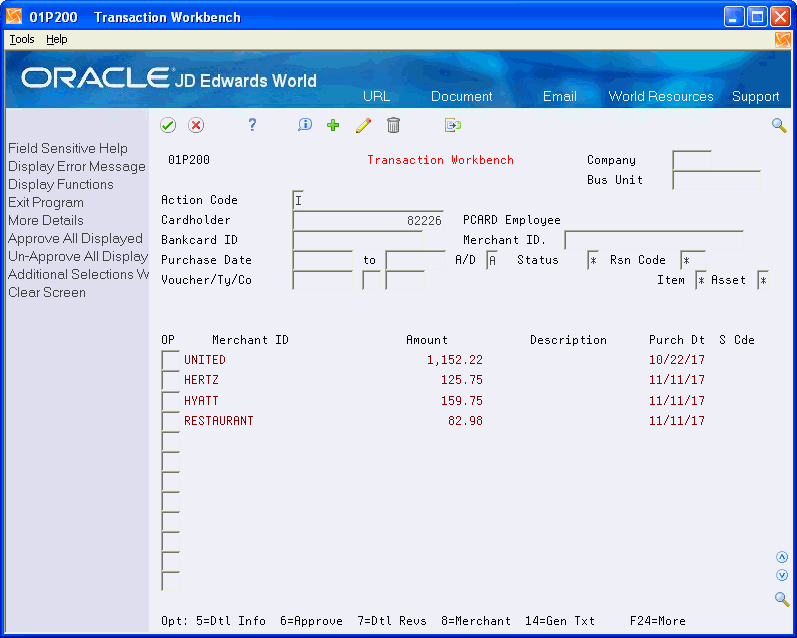Click the trash can delete icon
797x638 pixels.
[x=393, y=125]
